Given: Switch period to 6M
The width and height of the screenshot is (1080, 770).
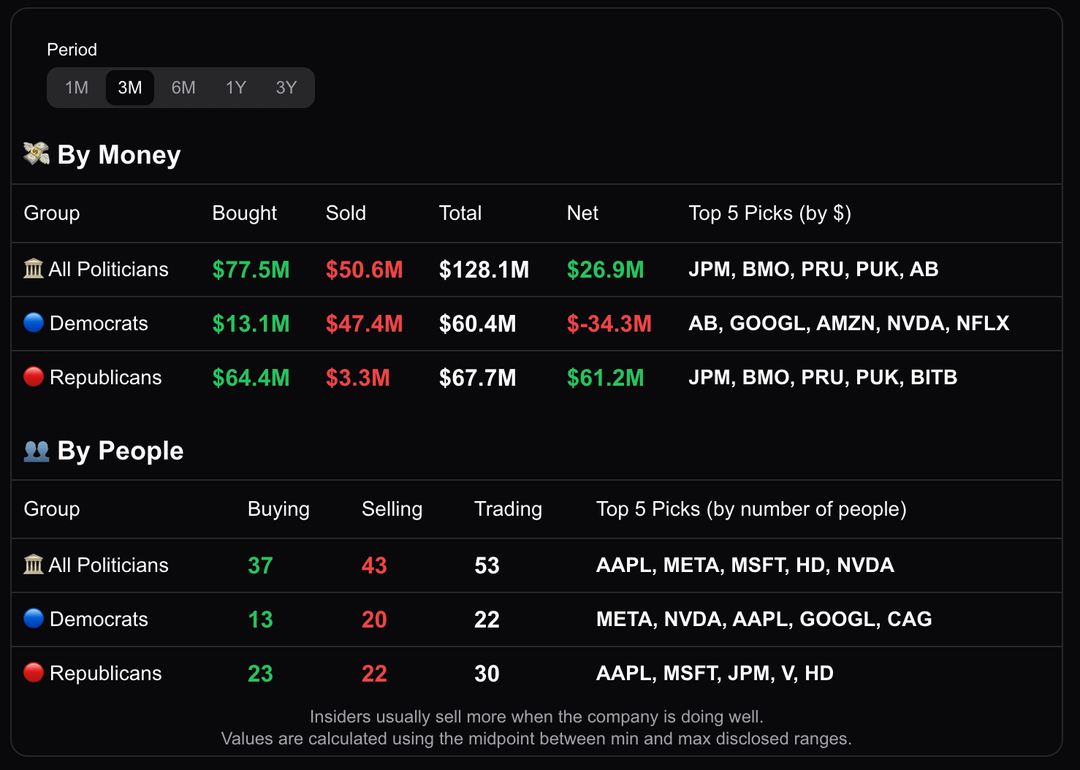Looking at the screenshot, I should coord(183,88).
